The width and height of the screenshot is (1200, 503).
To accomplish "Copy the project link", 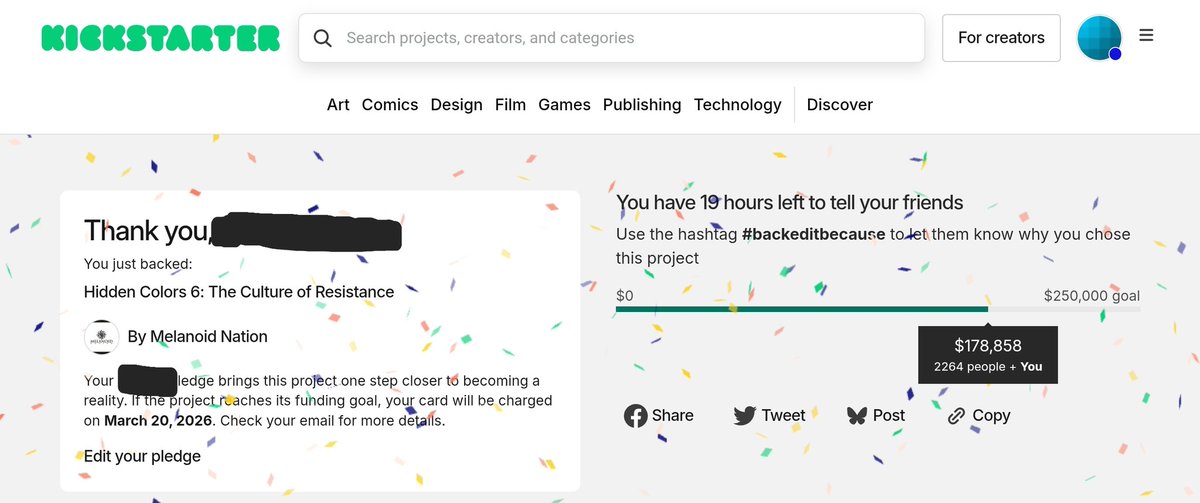I will point(978,415).
